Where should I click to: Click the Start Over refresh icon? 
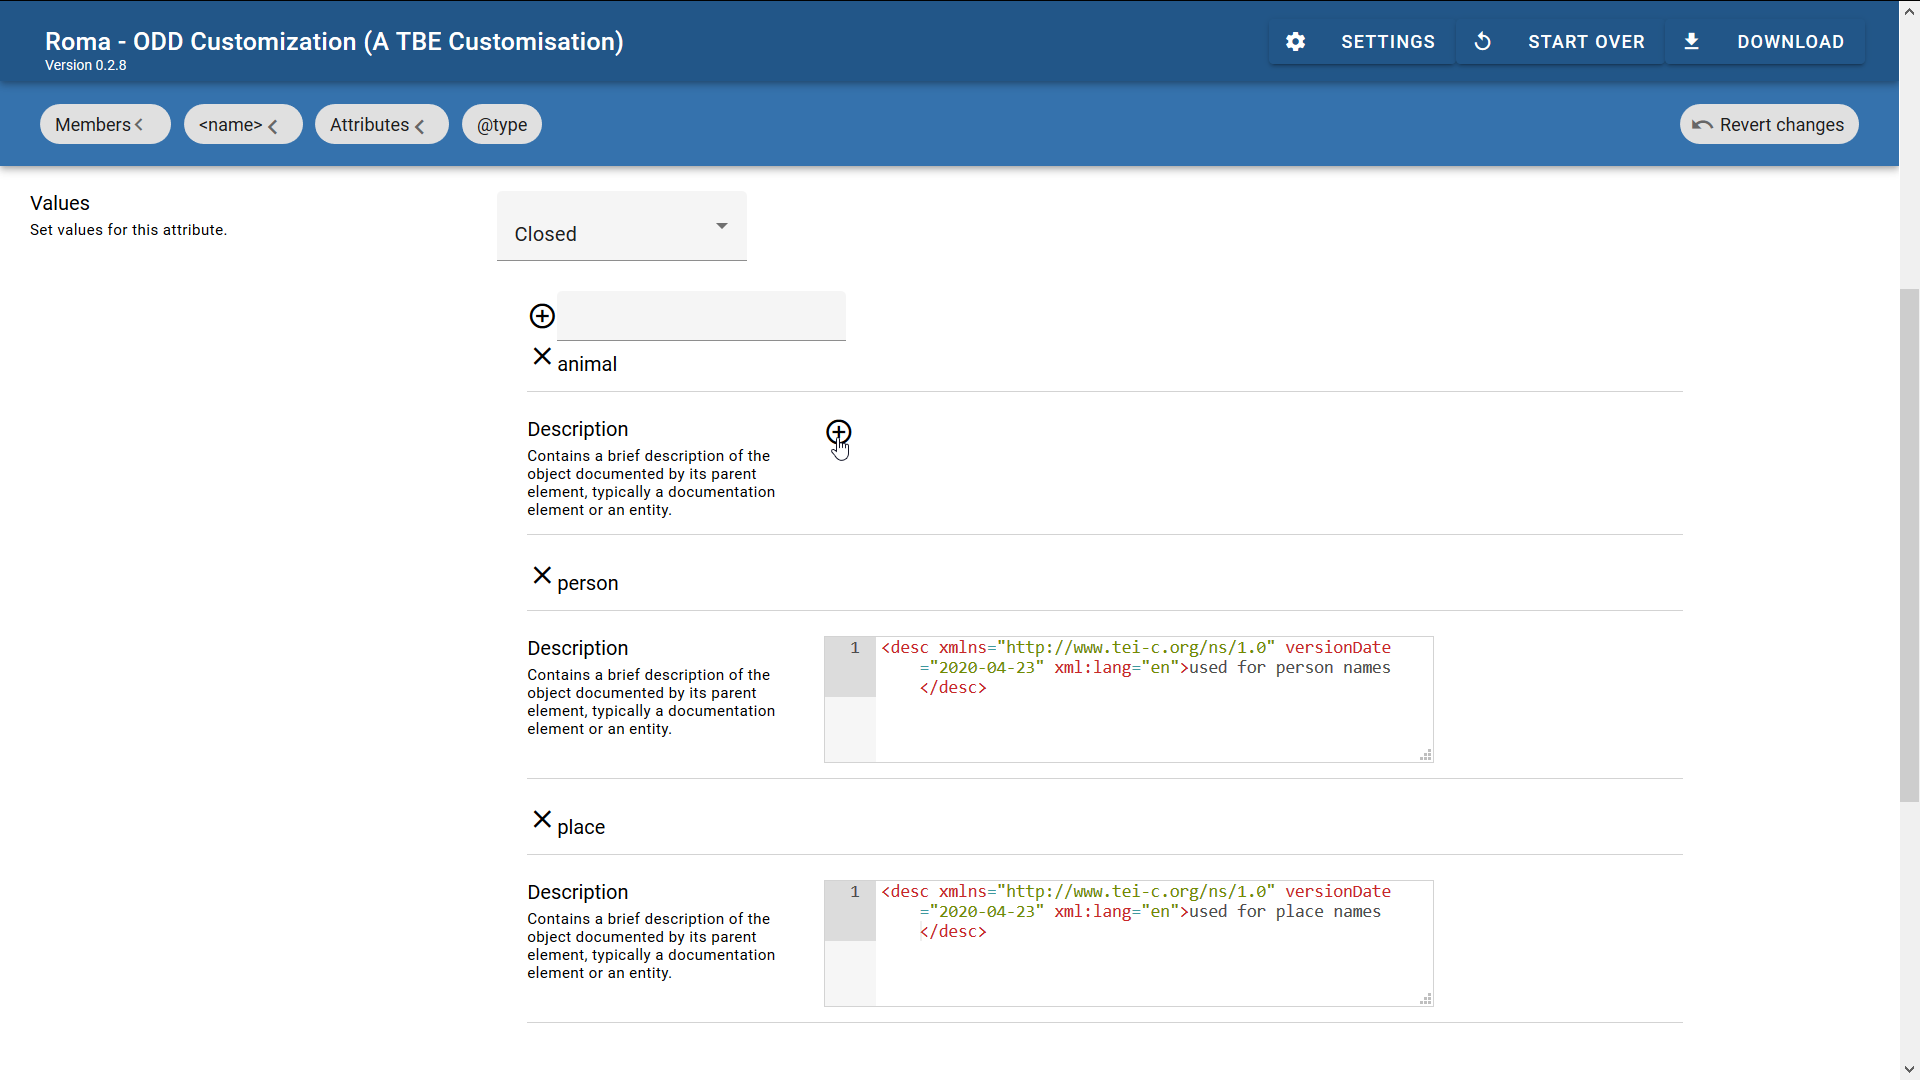point(1483,42)
